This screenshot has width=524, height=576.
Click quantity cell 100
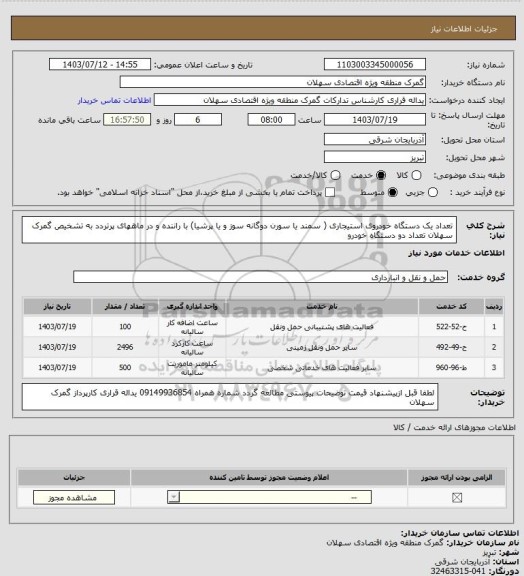click(125, 327)
